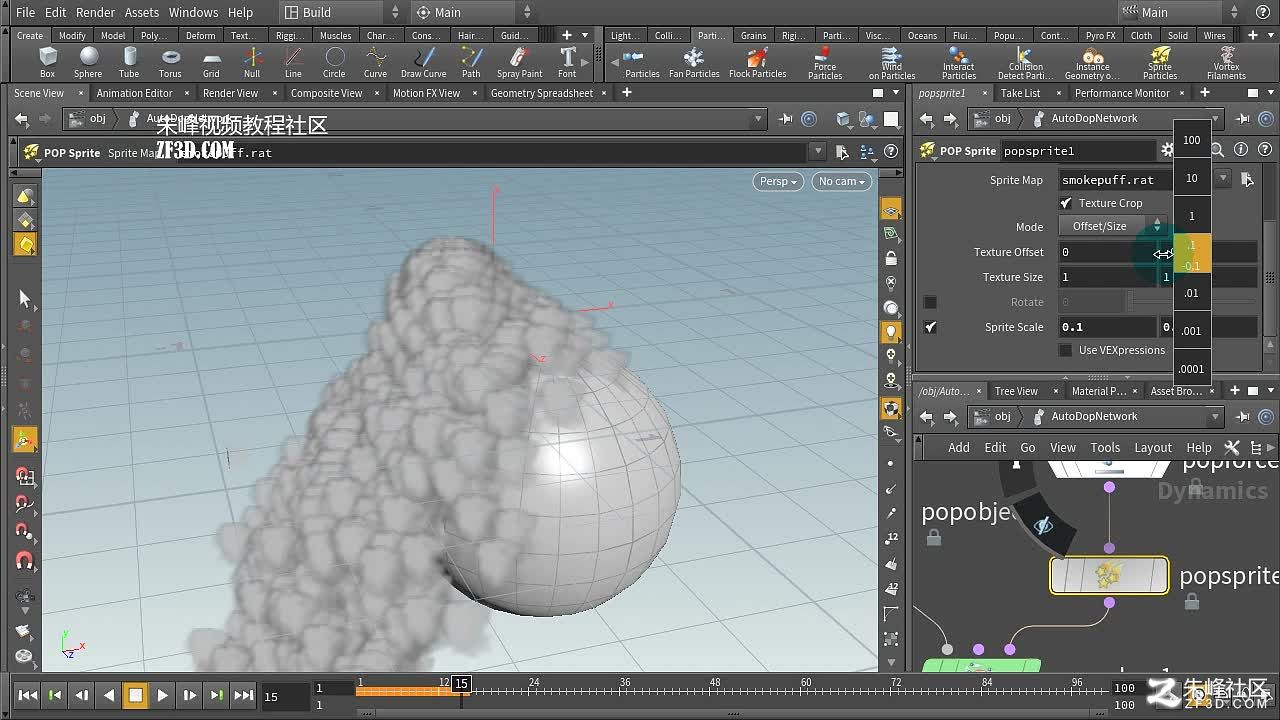Open the Windows menu

[193, 12]
